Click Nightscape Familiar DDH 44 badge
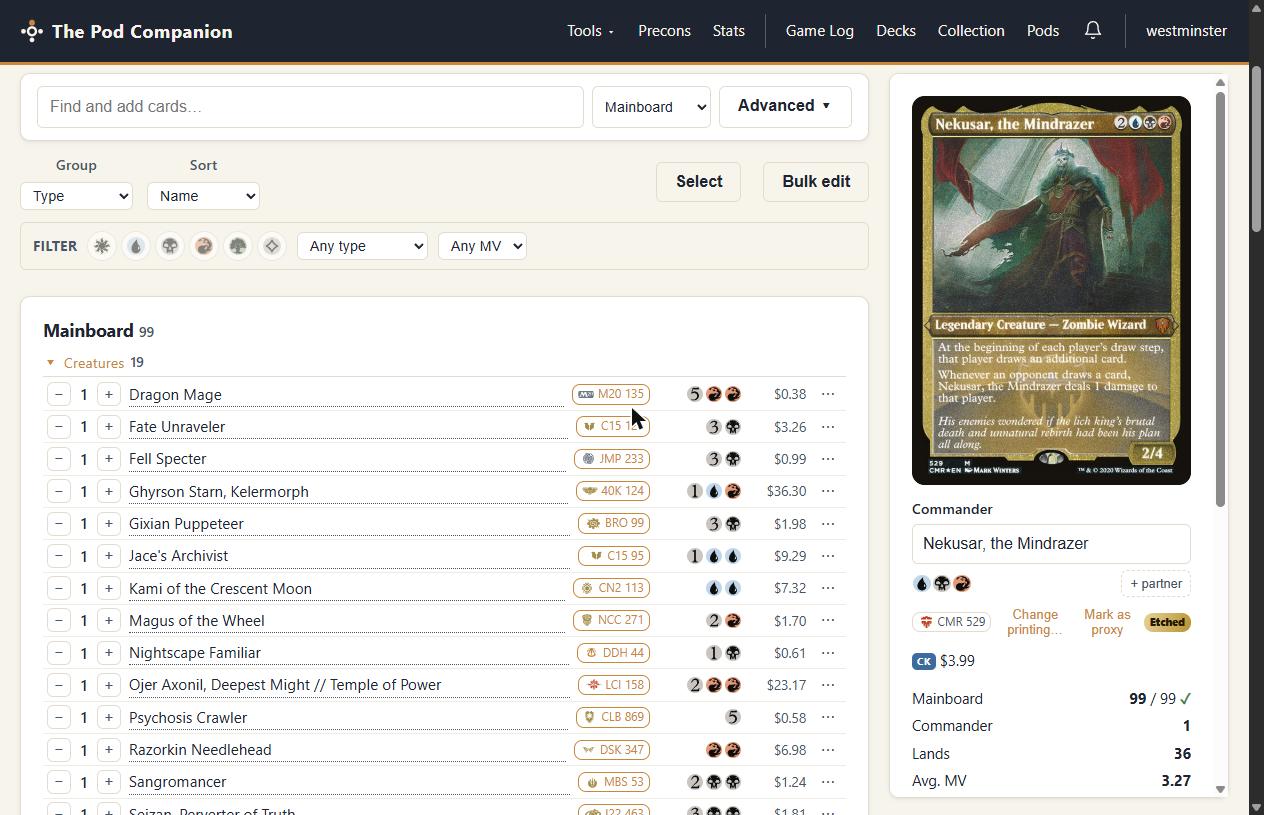 614,653
